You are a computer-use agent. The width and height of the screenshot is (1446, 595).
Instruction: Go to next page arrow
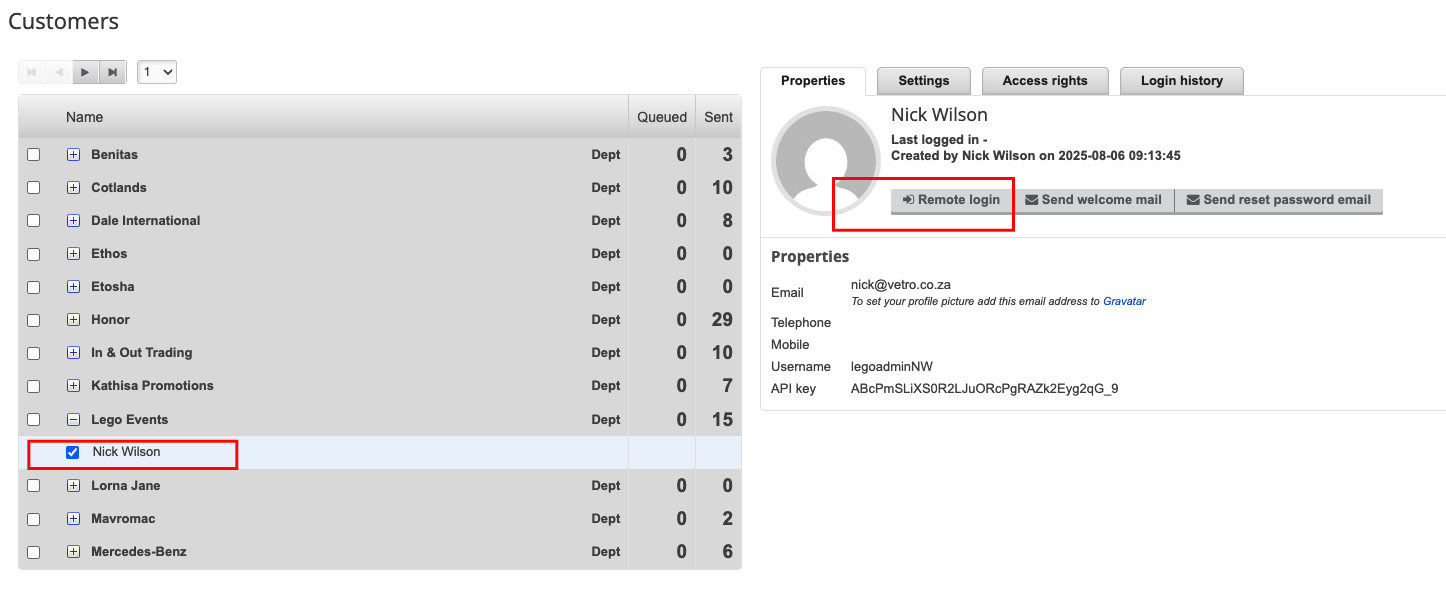click(86, 72)
